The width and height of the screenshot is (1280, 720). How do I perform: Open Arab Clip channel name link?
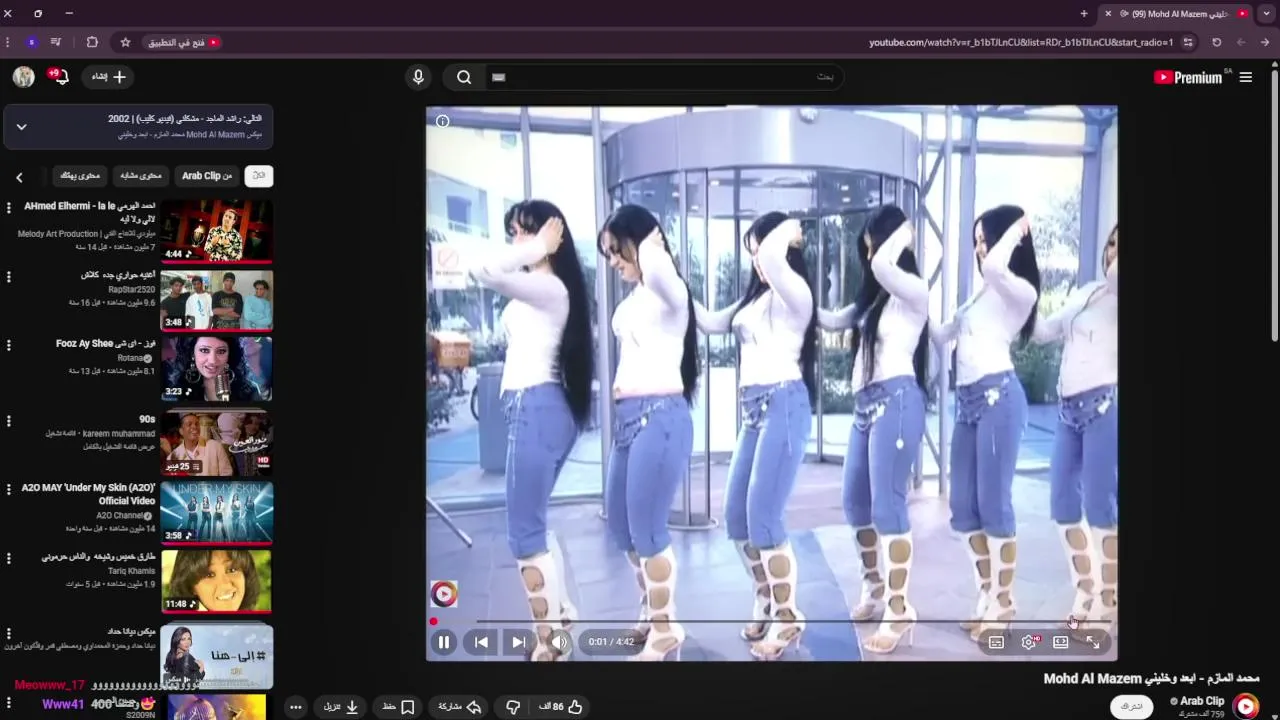coord(1202,701)
